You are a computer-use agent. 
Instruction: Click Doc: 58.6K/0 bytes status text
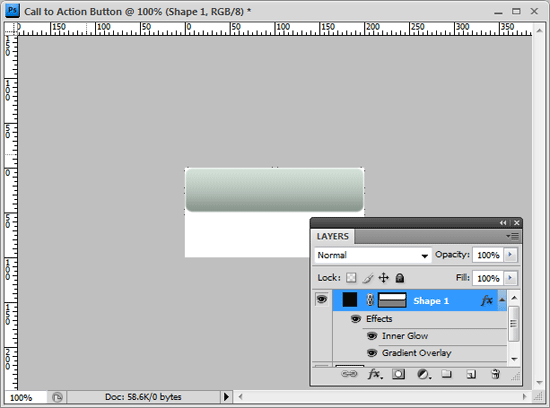(x=143, y=397)
